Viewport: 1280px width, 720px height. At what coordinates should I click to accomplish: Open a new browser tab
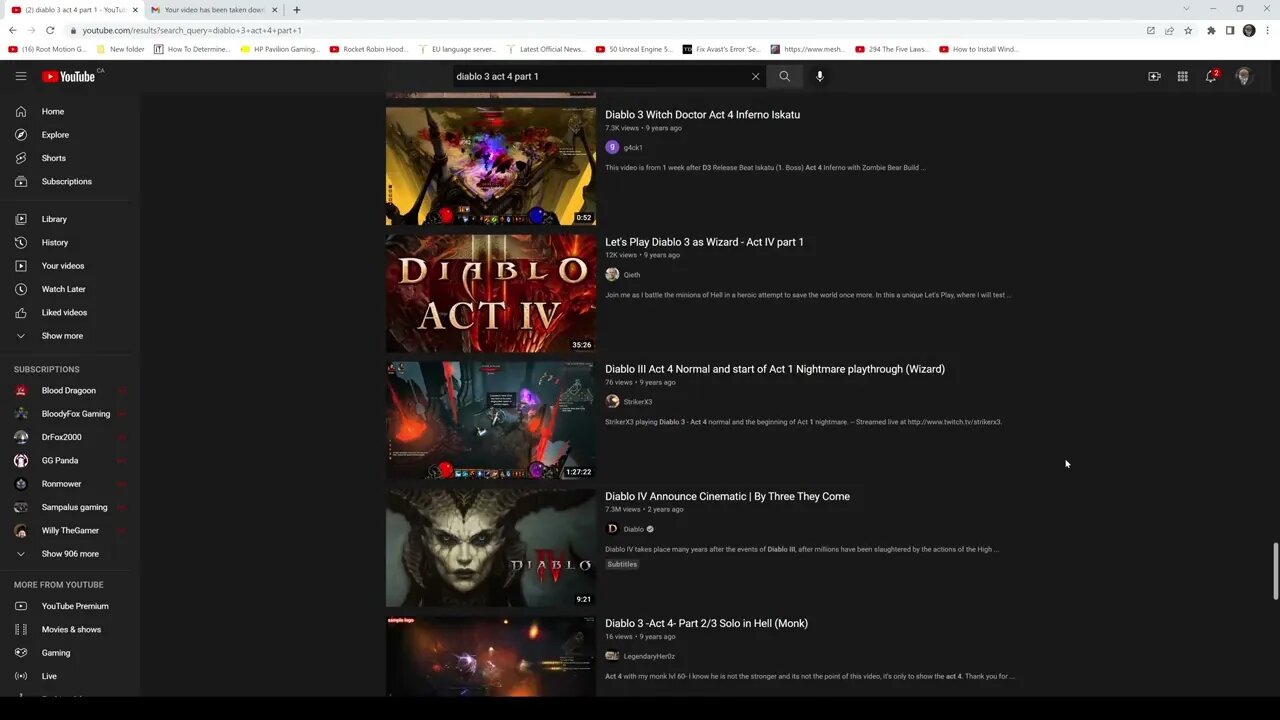(x=296, y=10)
